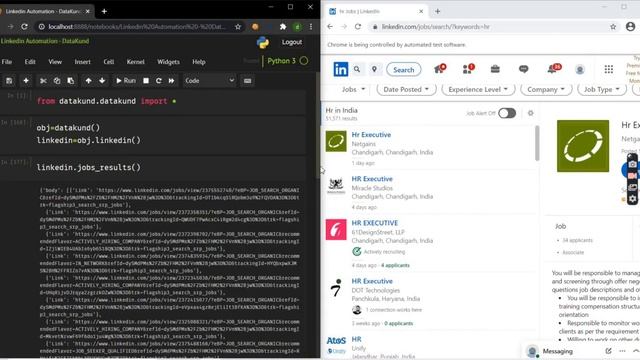Open the Widgets menu in Jupyter

pos(168,62)
